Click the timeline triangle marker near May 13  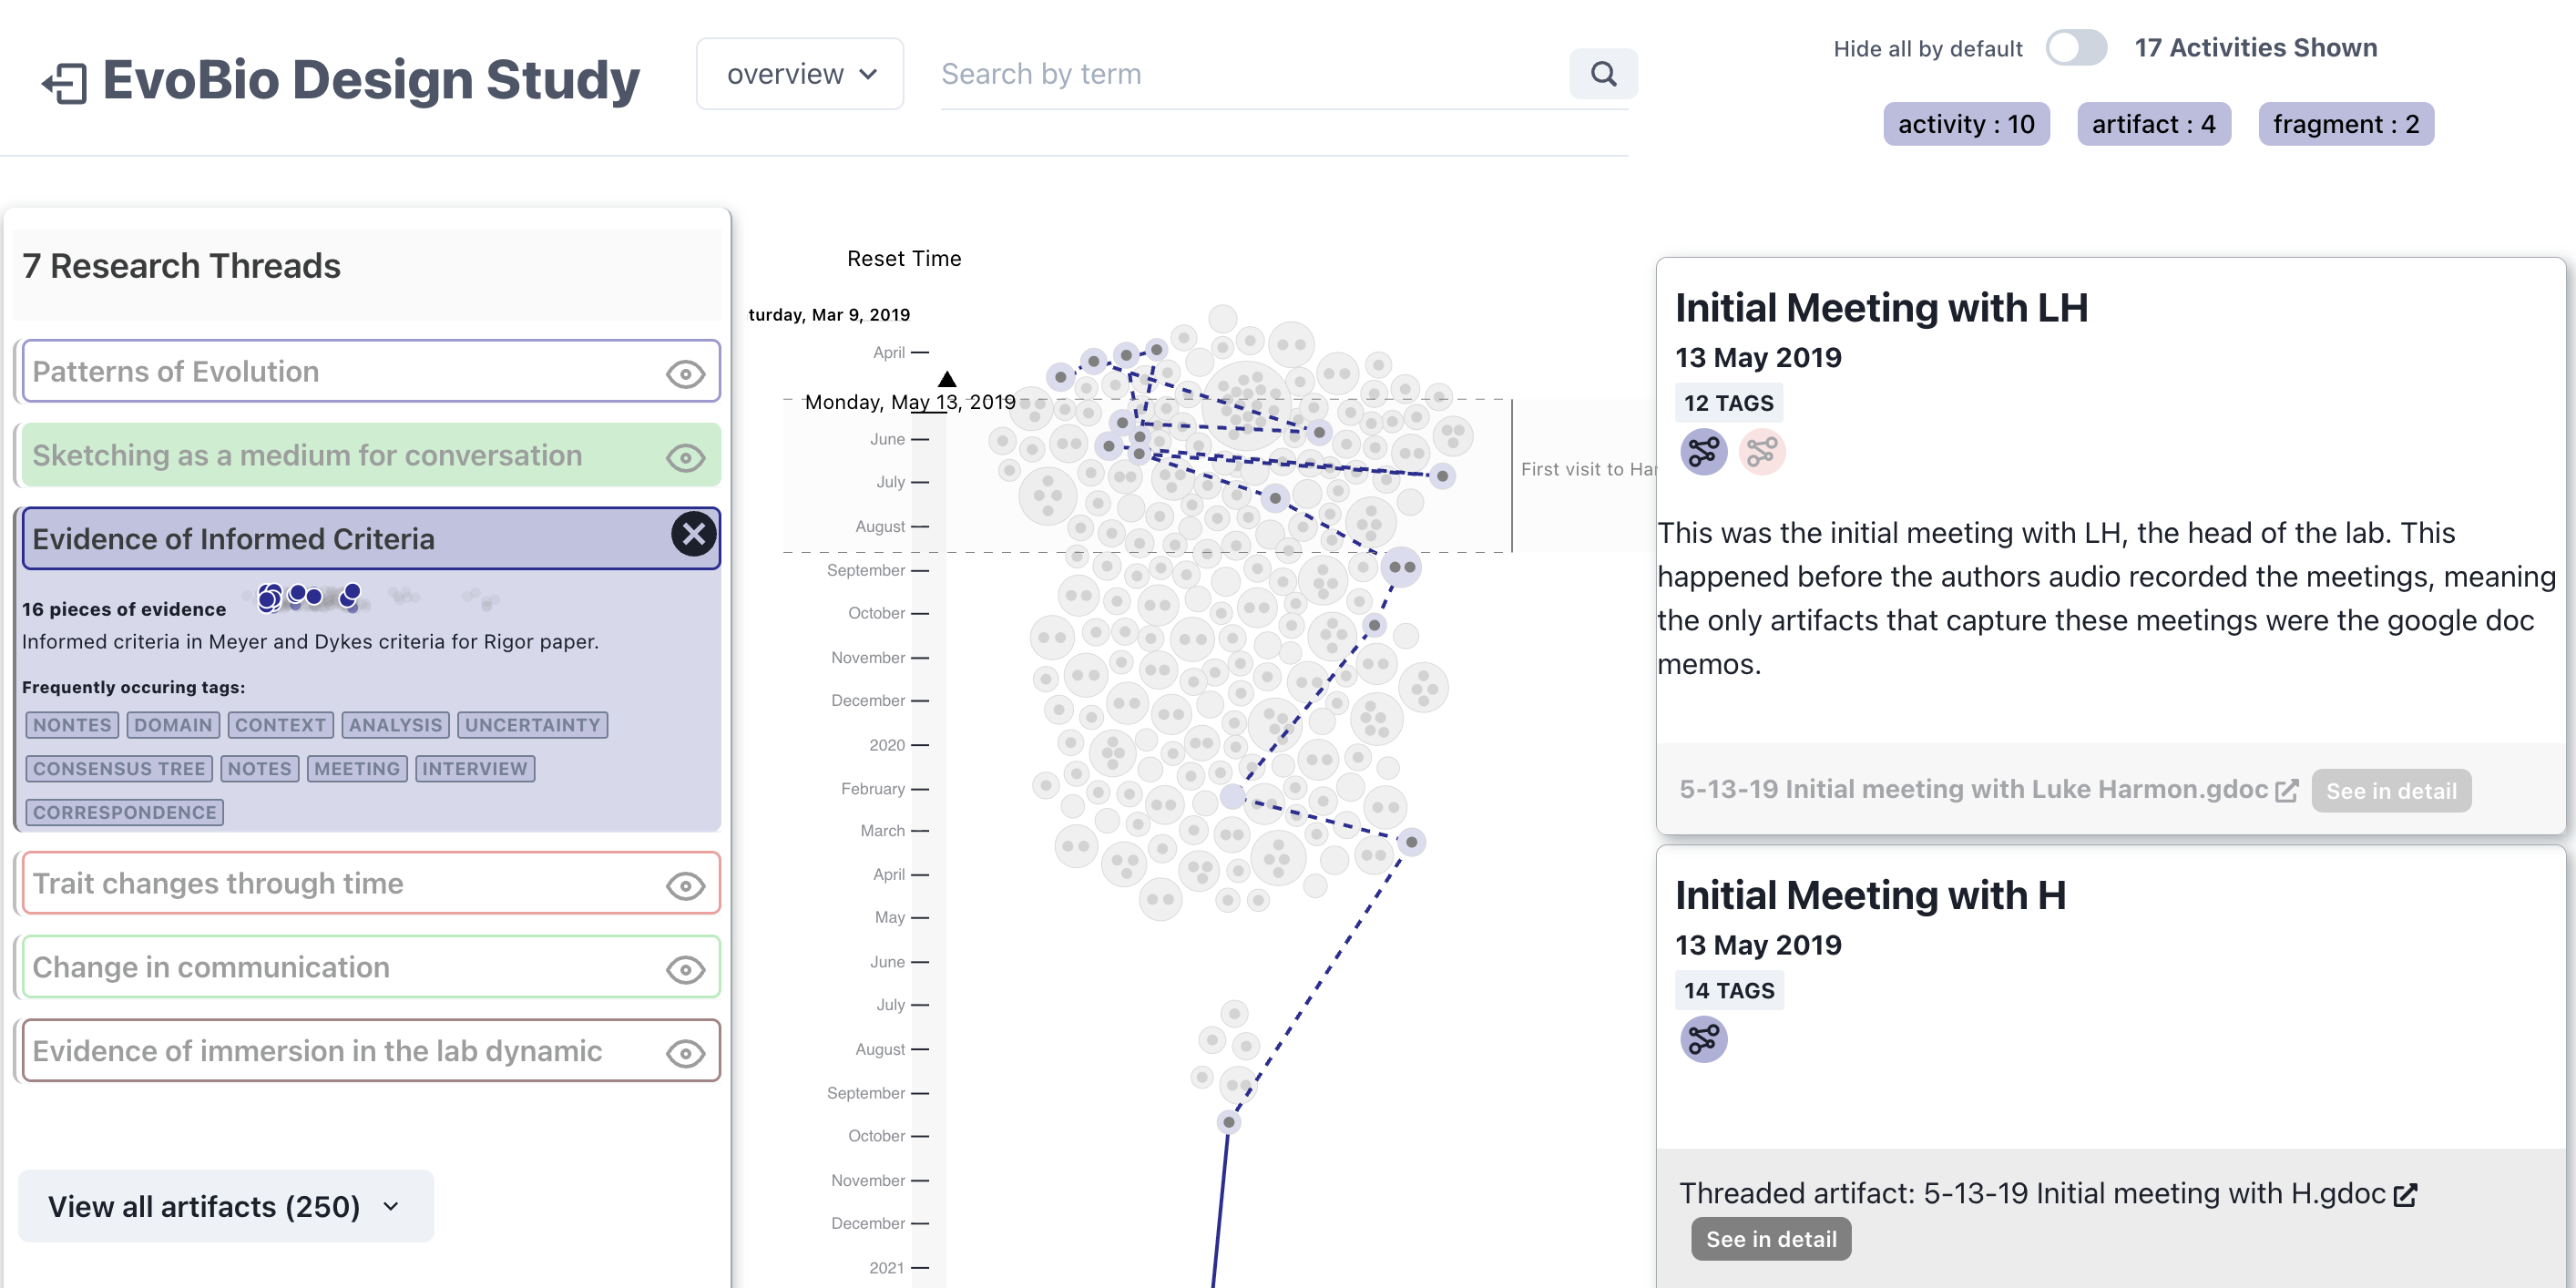[946, 379]
